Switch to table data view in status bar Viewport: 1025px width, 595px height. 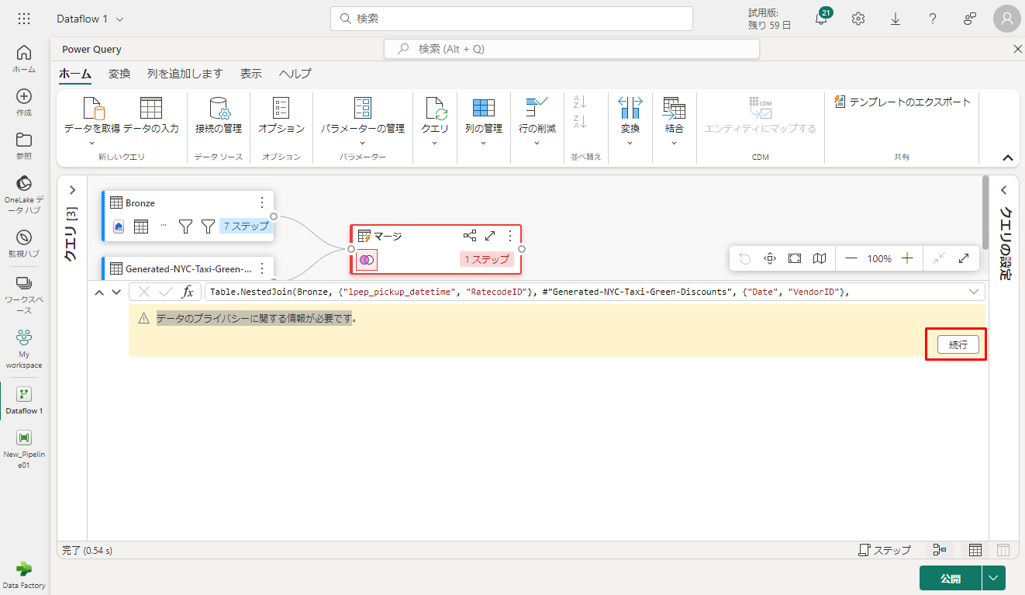coord(975,550)
